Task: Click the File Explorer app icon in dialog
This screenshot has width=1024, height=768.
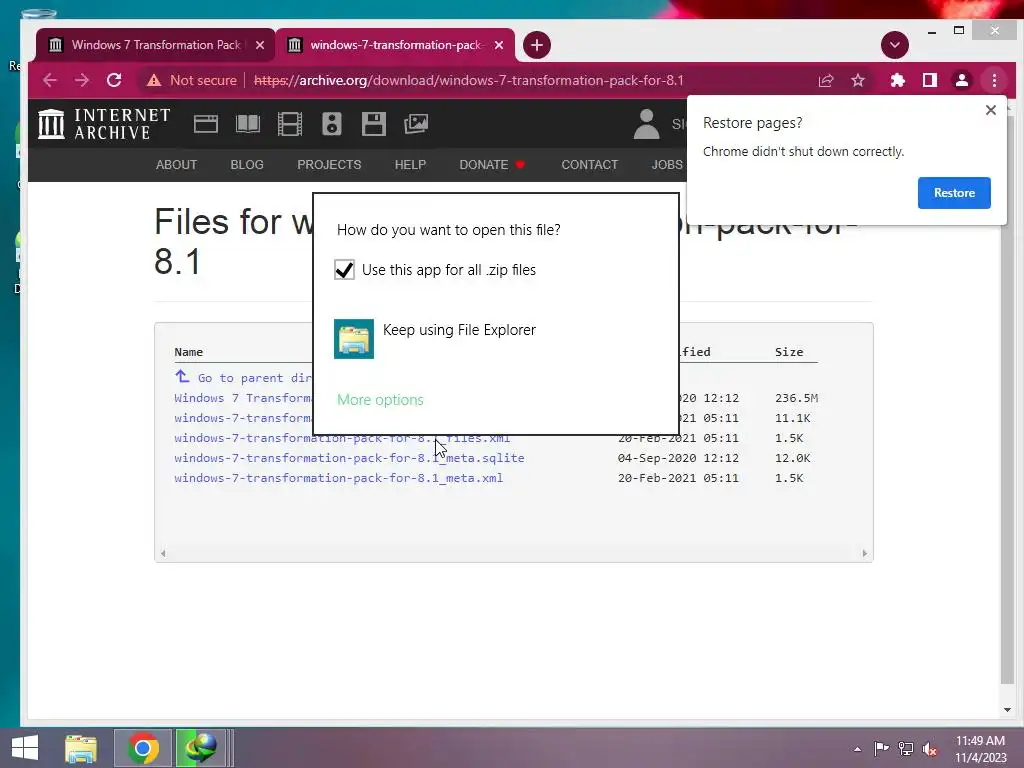Action: (354, 339)
